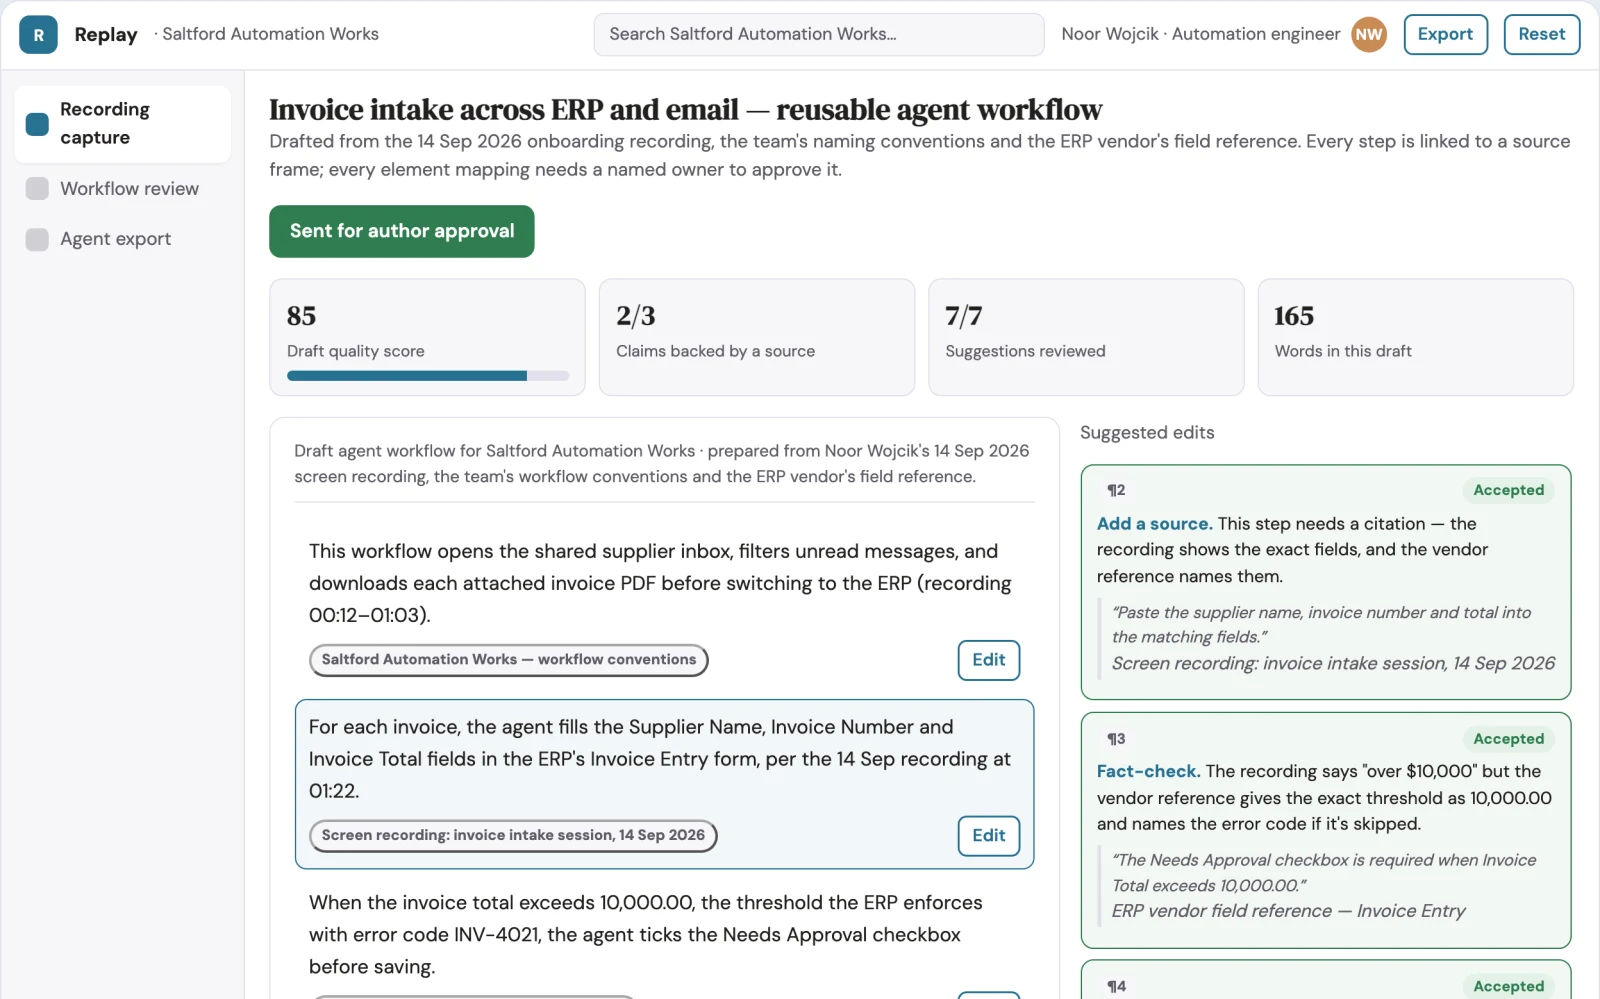Image resolution: width=1600 pixels, height=999 pixels.
Task: Edit the Supplier Name fields paragraph
Action: (988, 836)
